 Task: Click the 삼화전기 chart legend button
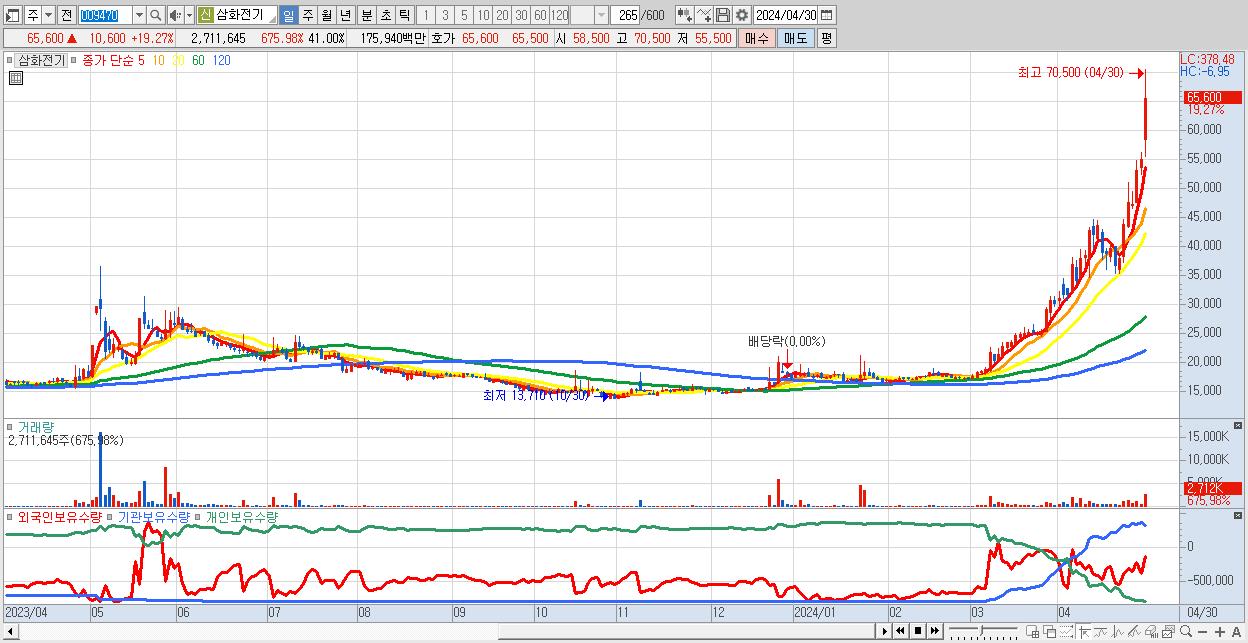(x=42, y=60)
